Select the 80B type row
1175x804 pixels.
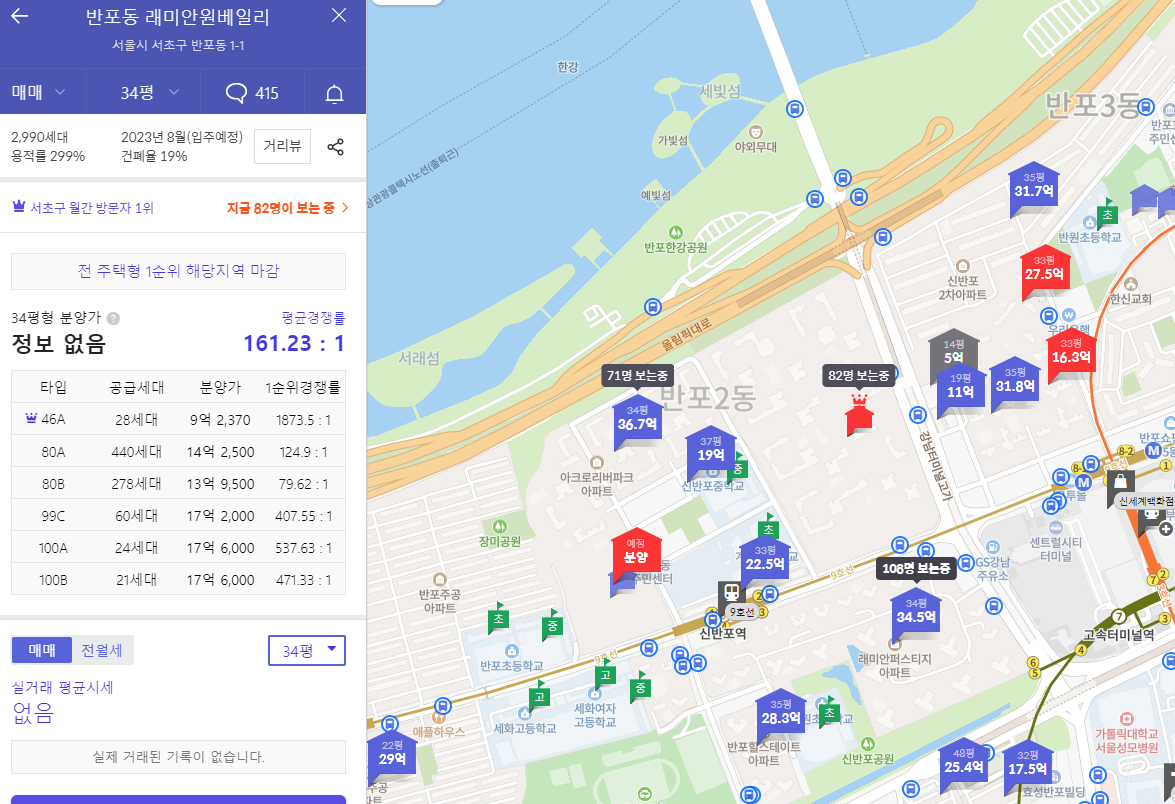point(178,483)
